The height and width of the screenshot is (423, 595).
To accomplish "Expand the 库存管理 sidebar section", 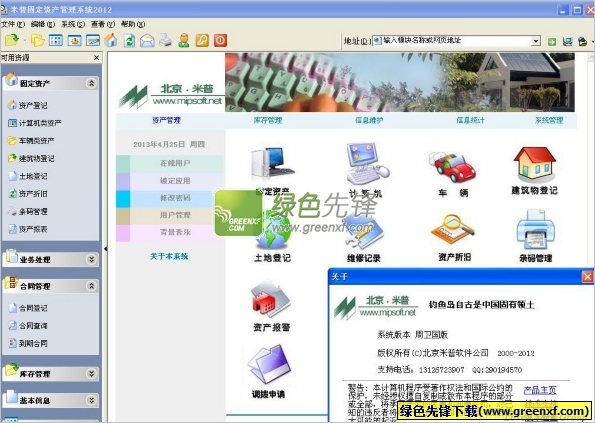I will 91,374.
